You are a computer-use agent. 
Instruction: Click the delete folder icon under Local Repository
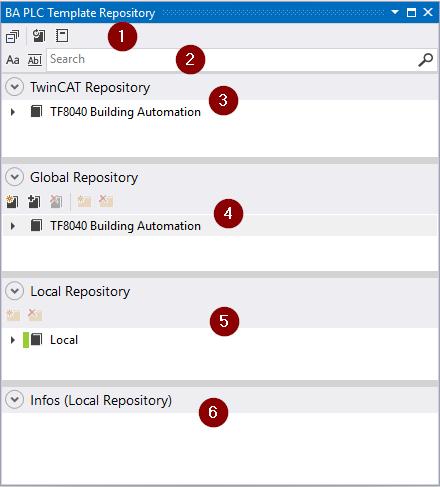35,315
